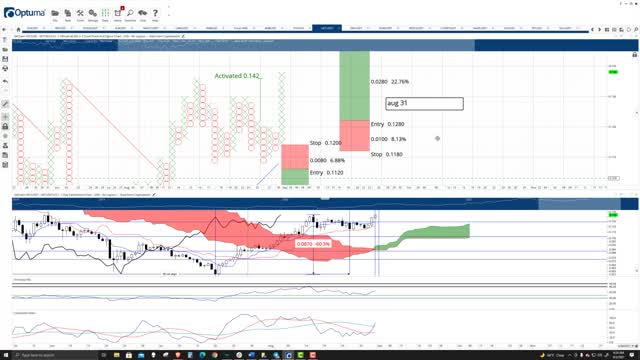
Task: Click the back arrow beside Home icon
Action: pos(4,29)
